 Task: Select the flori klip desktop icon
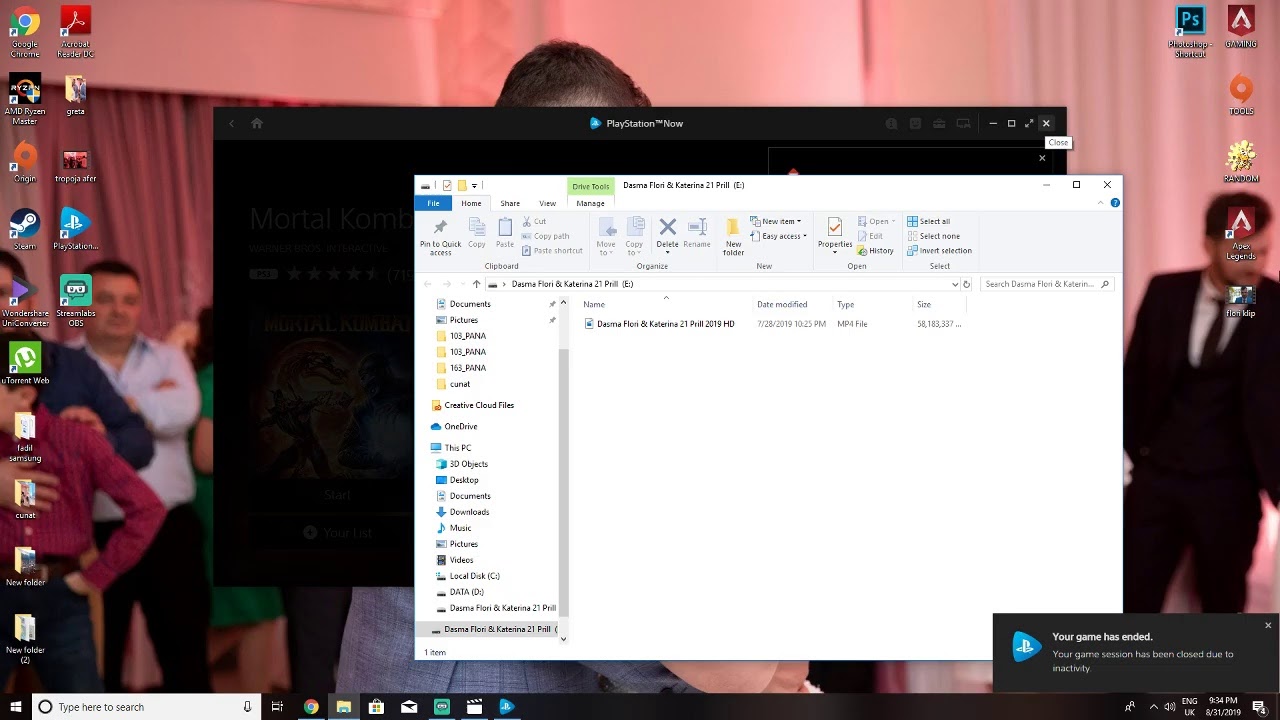1241,300
